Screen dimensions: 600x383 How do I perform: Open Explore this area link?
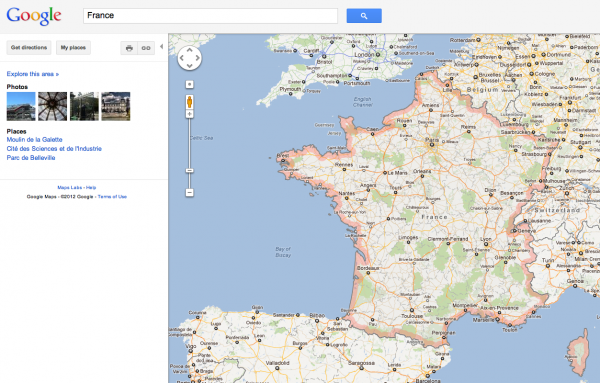[33, 74]
